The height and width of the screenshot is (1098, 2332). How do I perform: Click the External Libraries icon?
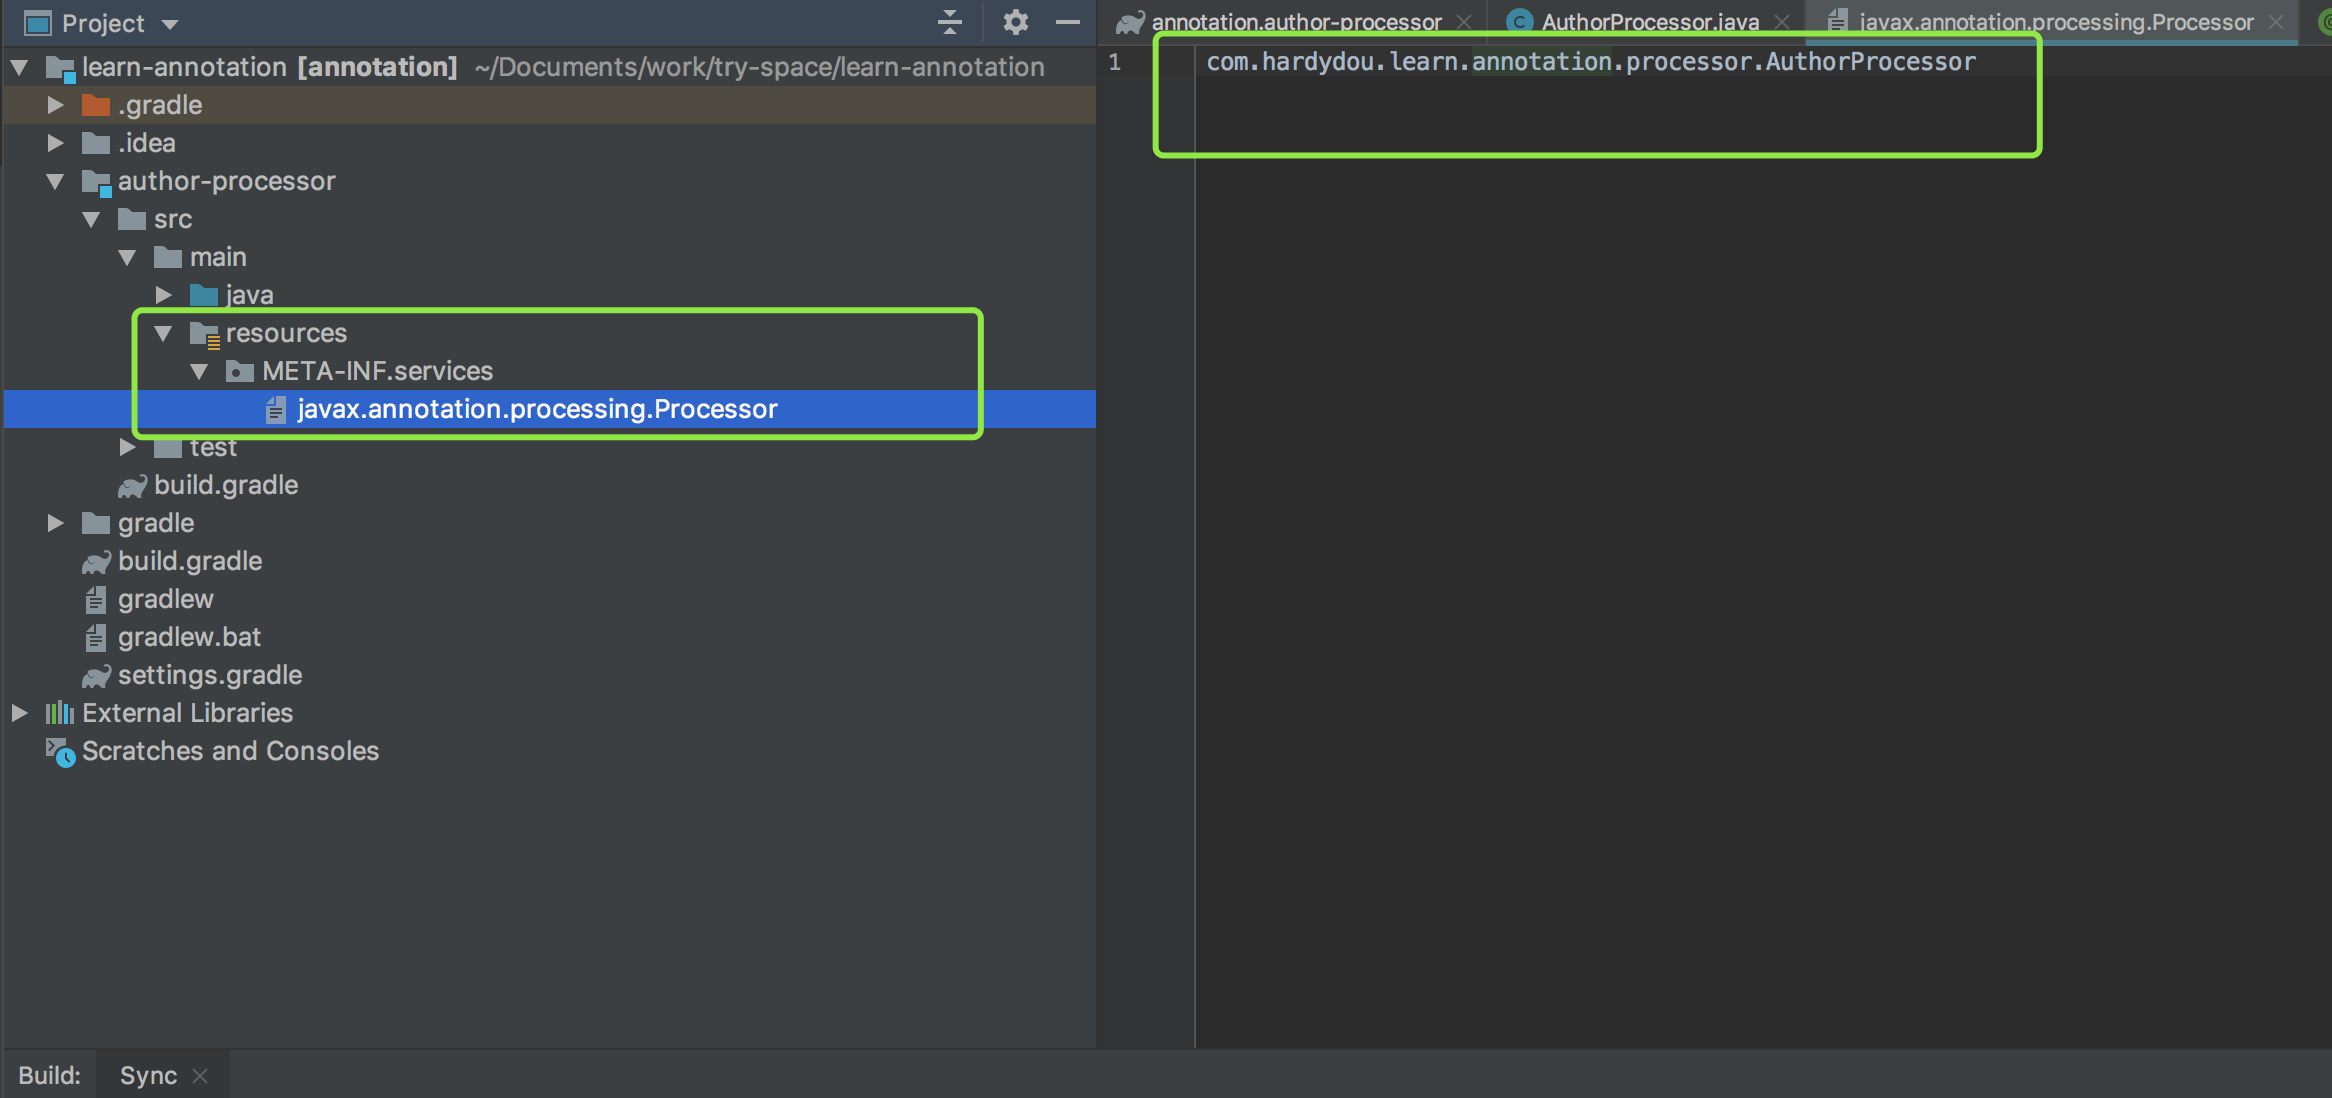click(x=60, y=713)
